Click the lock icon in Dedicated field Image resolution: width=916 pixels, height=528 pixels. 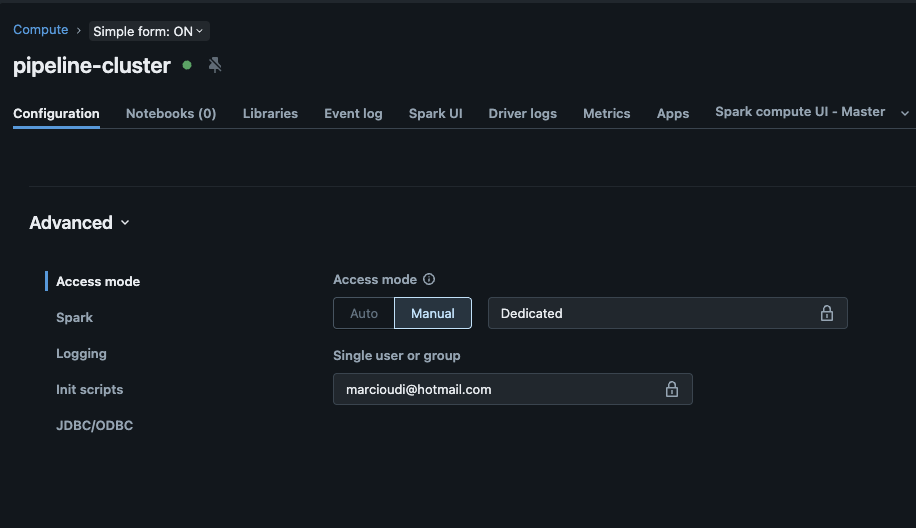pos(827,313)
